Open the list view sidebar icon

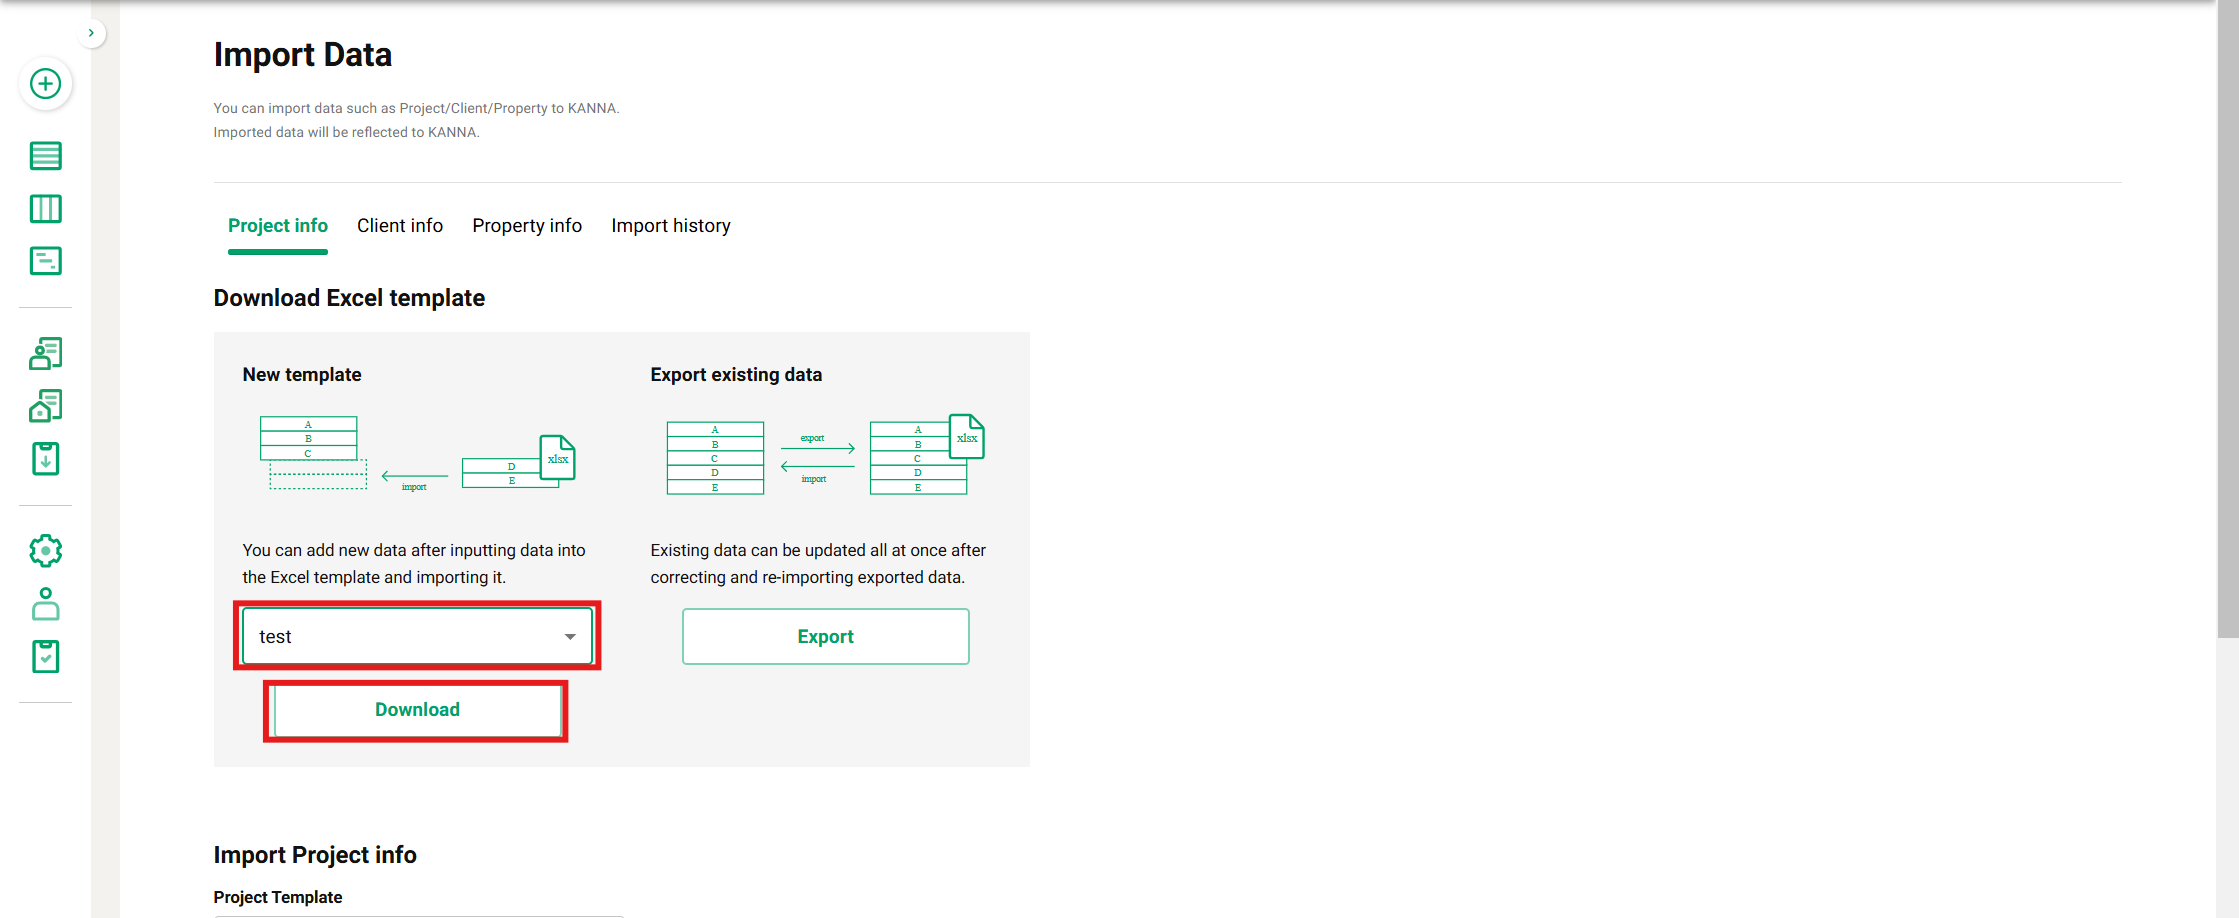45,156
